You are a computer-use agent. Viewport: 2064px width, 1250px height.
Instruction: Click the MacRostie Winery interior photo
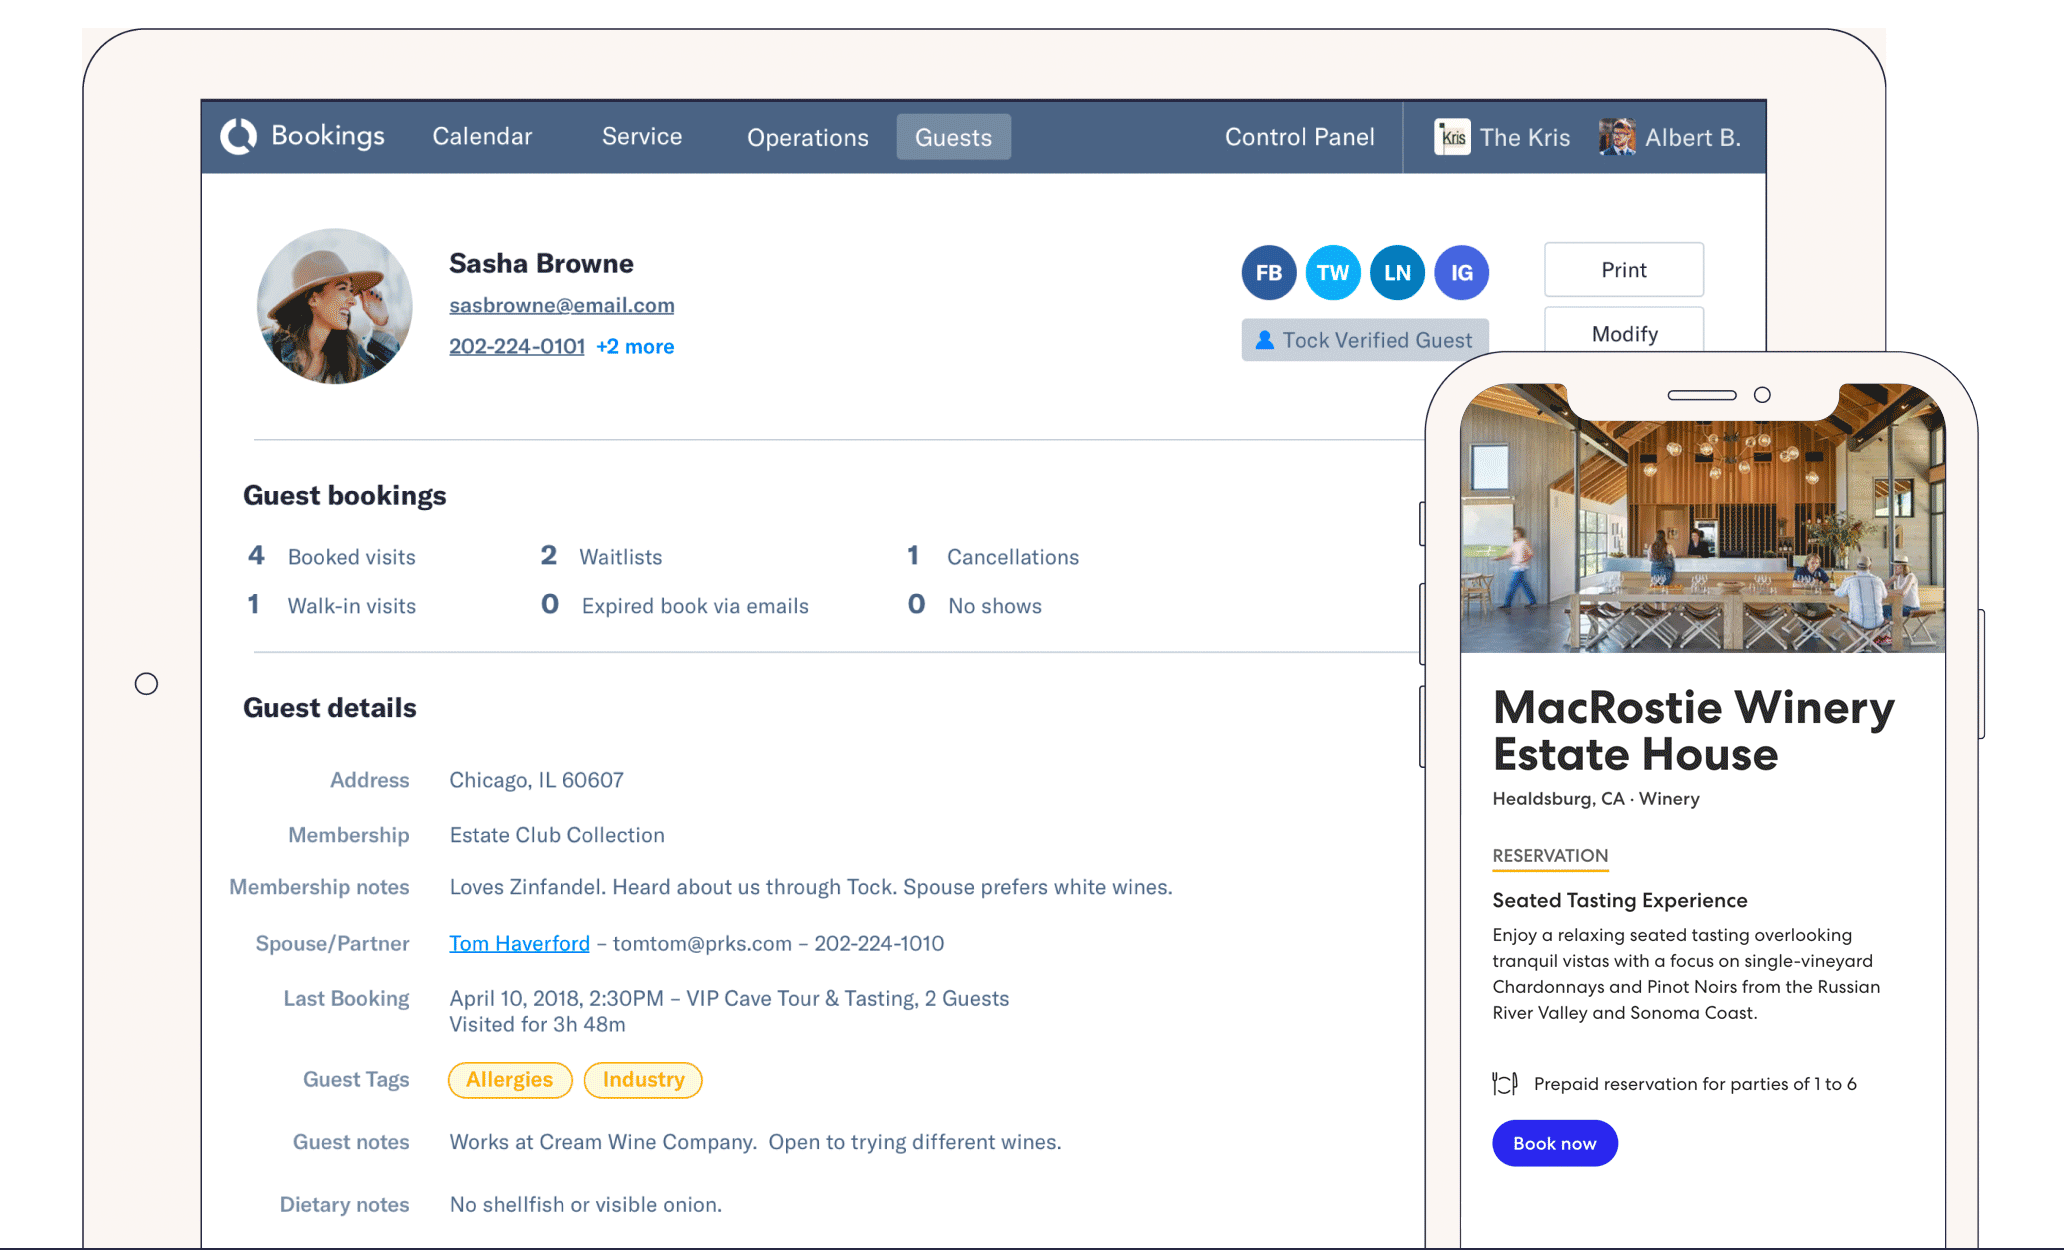(x=1702, y=518)
